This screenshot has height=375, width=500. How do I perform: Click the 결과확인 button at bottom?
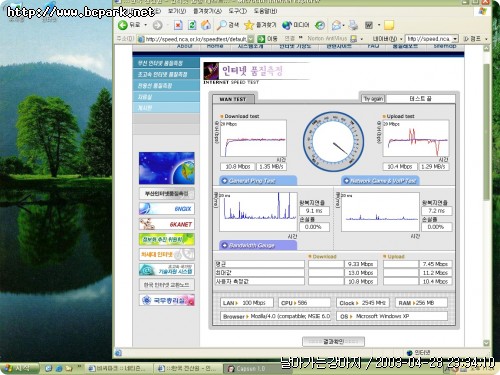pyautogui.click(x=333, y=341)
